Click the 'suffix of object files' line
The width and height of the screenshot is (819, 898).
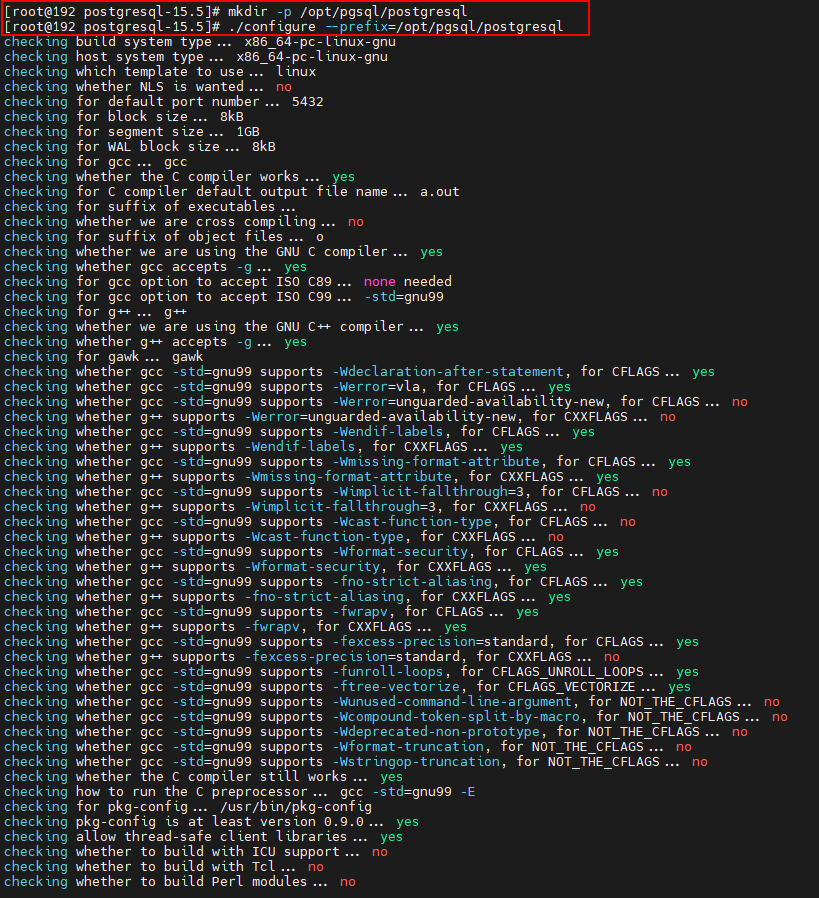click(x=164, y=237)
